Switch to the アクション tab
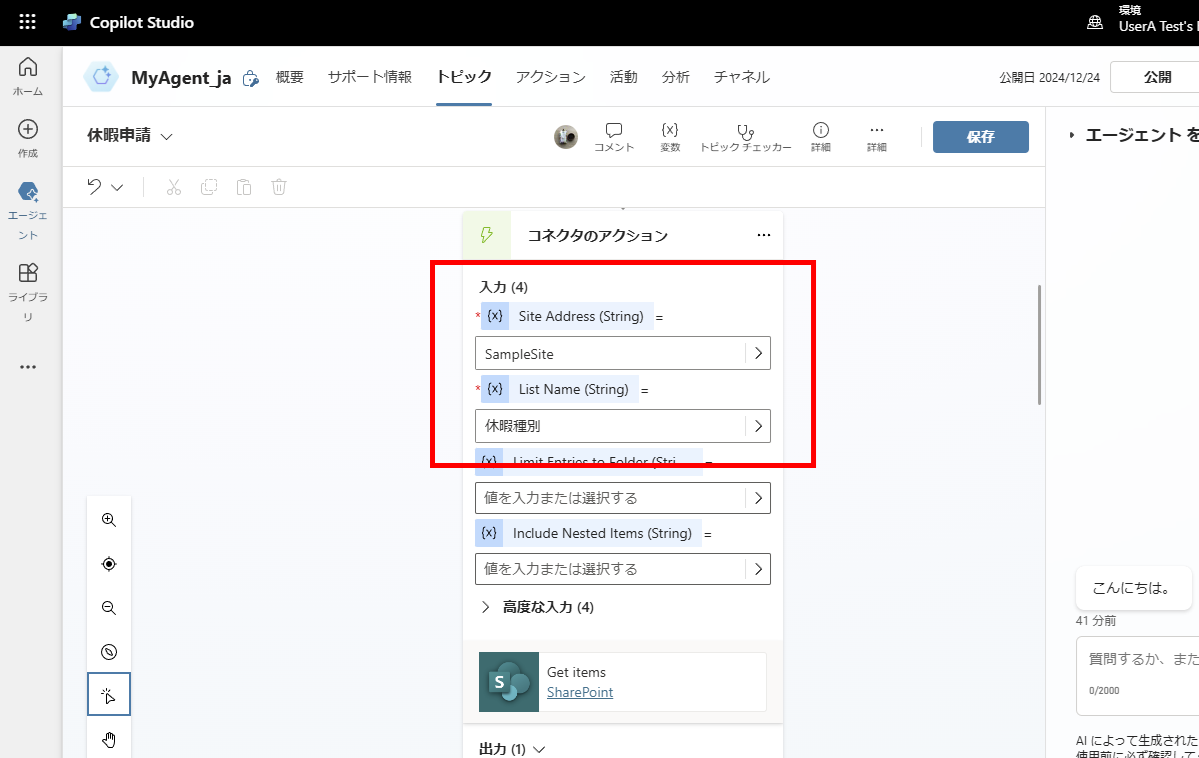 point(549,76)
